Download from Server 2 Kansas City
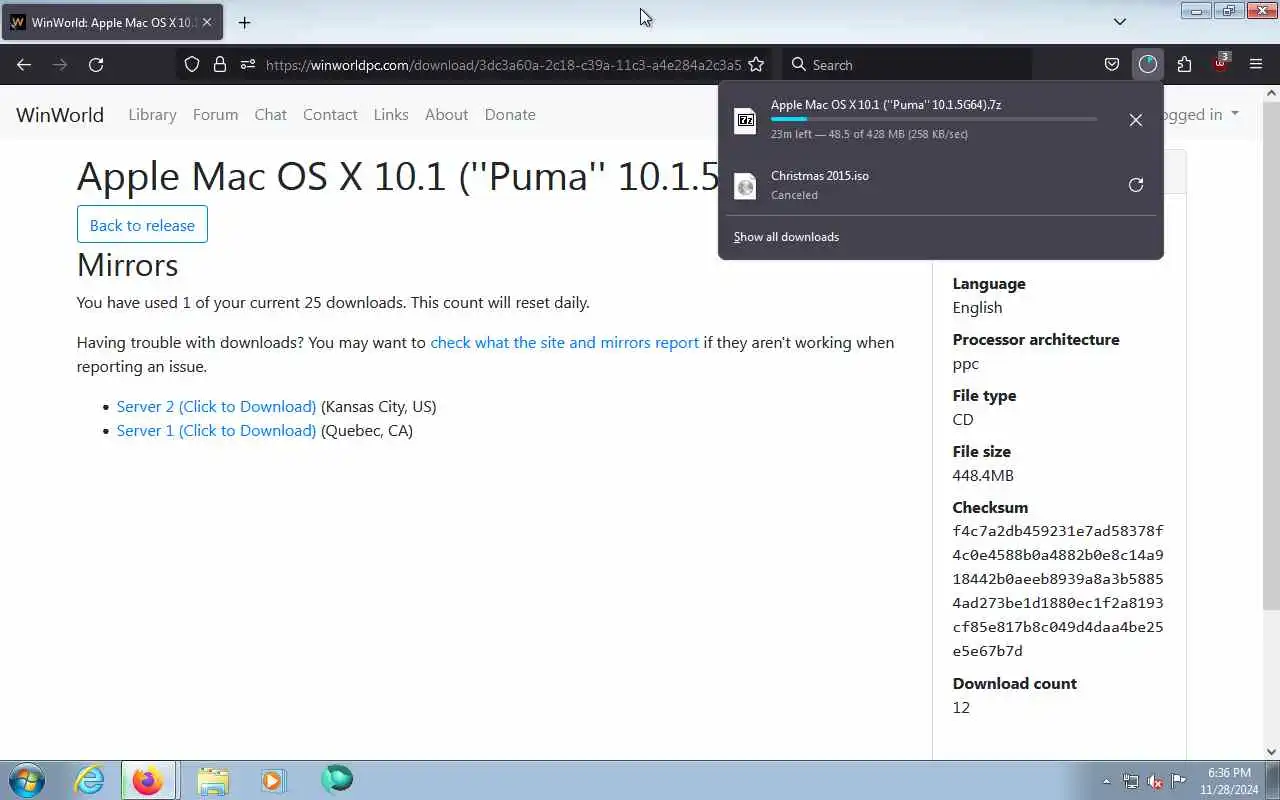The height and width of the screenshot is (800, 1280). (216, 406)
